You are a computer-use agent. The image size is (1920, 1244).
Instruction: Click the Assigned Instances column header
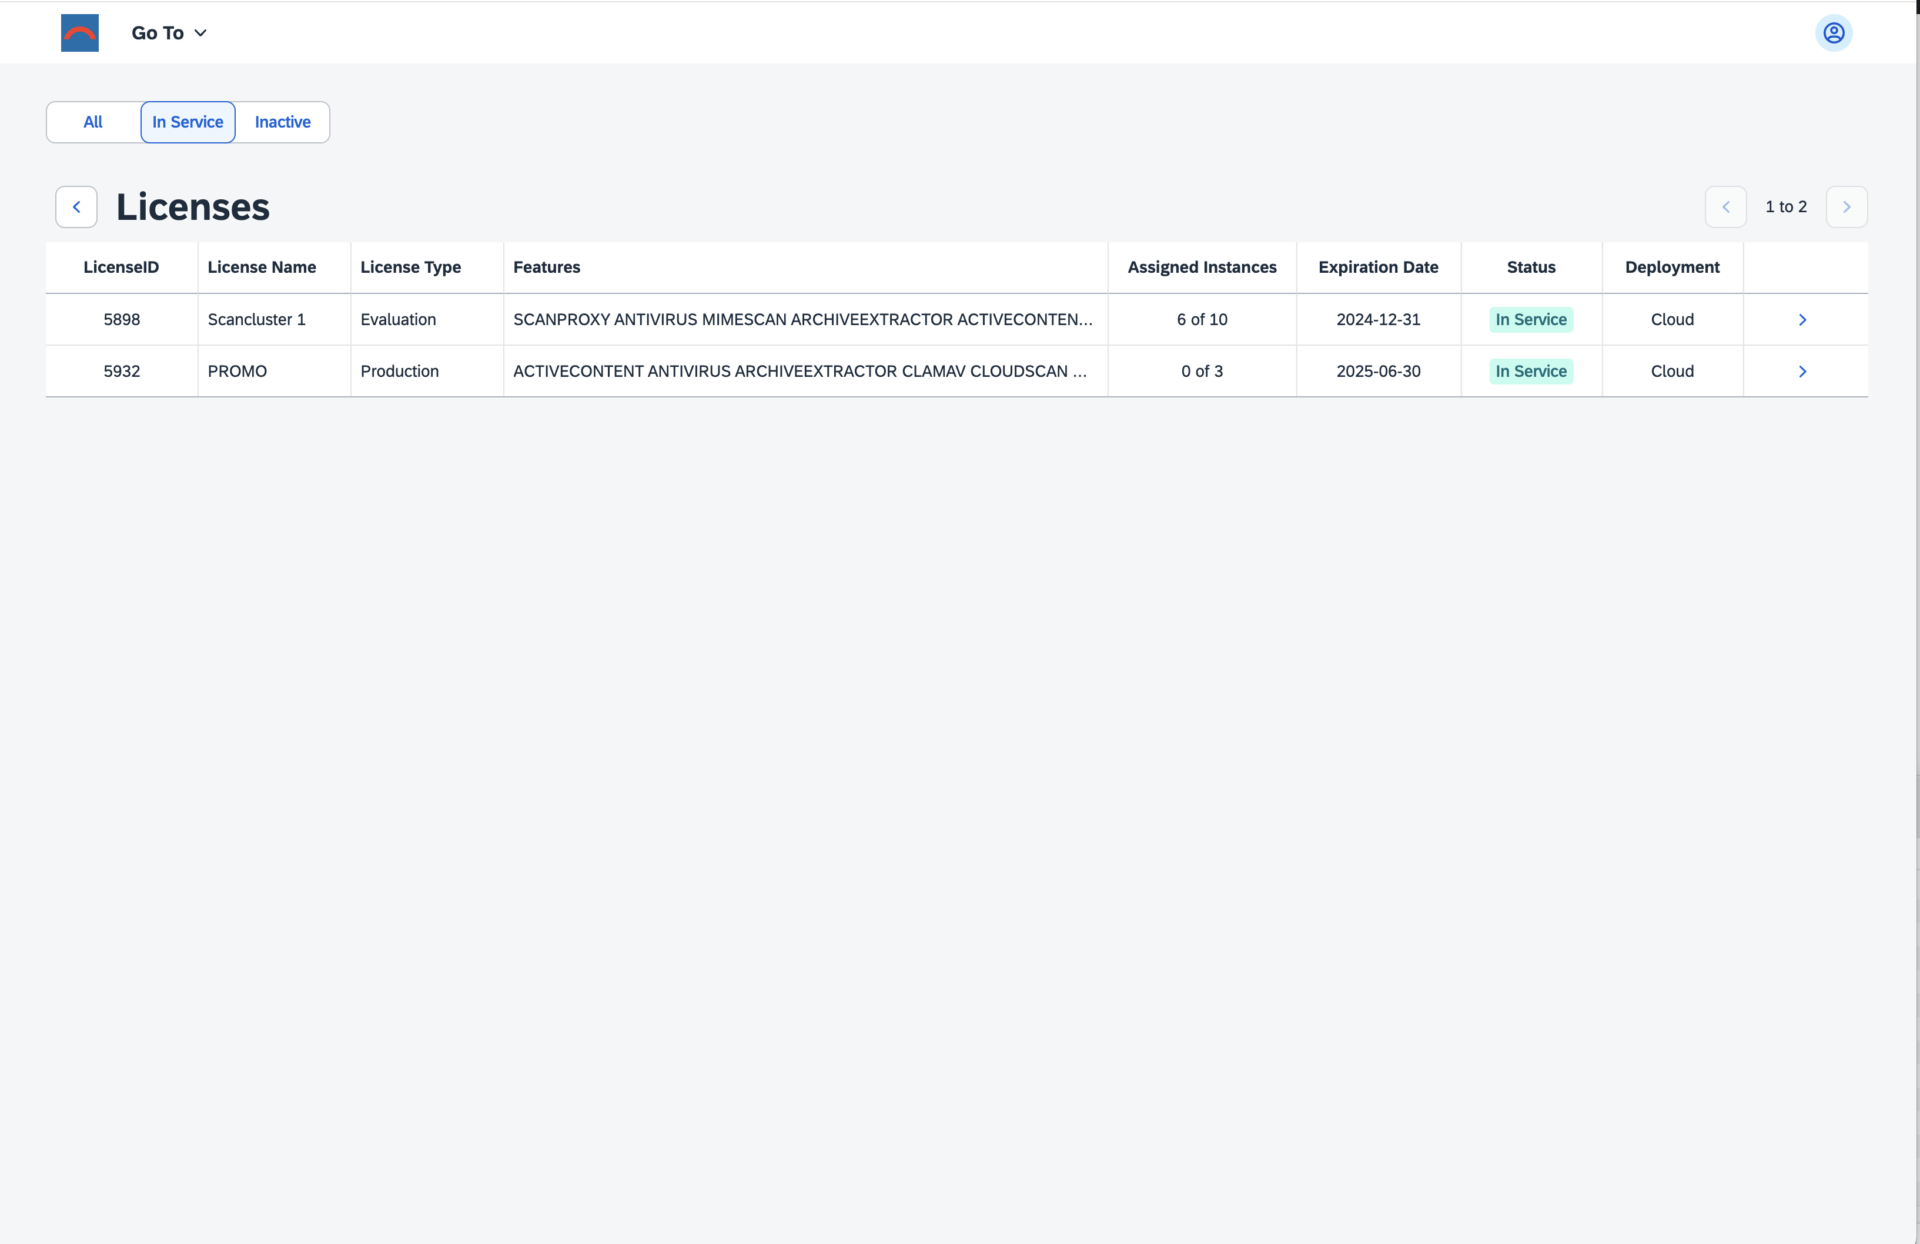(1201, 267)
